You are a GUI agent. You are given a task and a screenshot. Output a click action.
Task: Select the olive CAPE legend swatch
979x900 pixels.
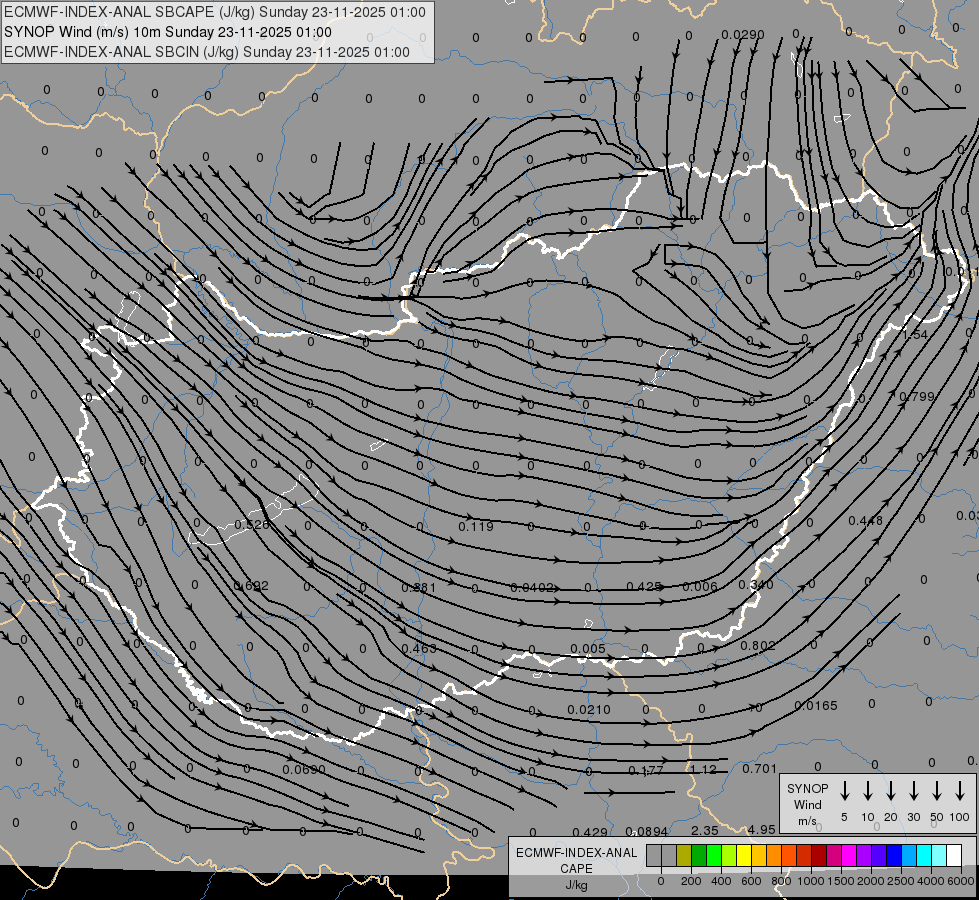tap(684, 855)
